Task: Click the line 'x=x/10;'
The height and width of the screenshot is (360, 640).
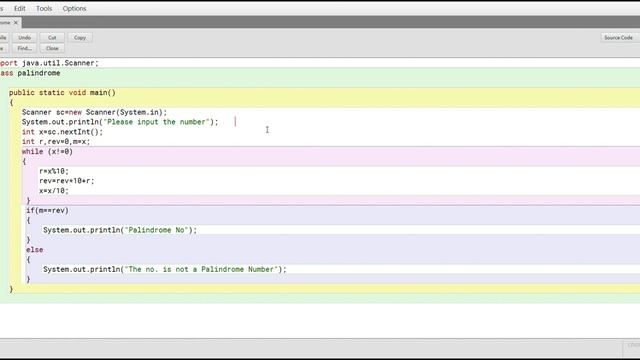Action: (x=54, y=191)
